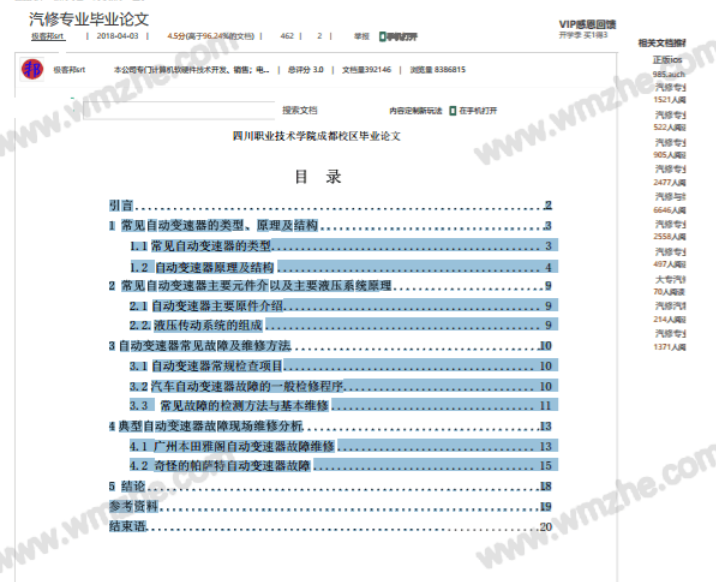
Task: Select entry 1.1 常见自动变速器的类型
Action: click(343, 246)
